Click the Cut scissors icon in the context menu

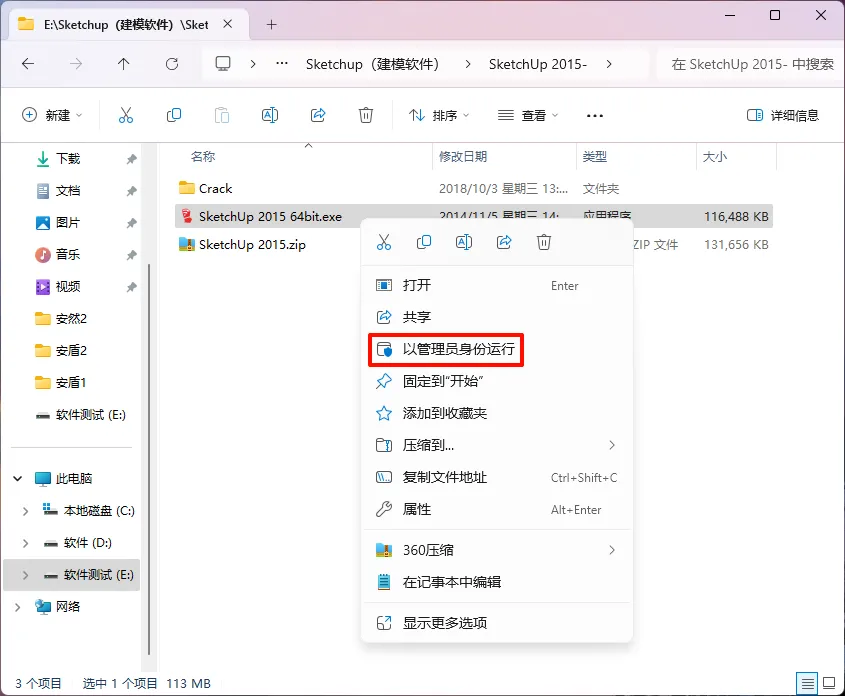point(384,242)
